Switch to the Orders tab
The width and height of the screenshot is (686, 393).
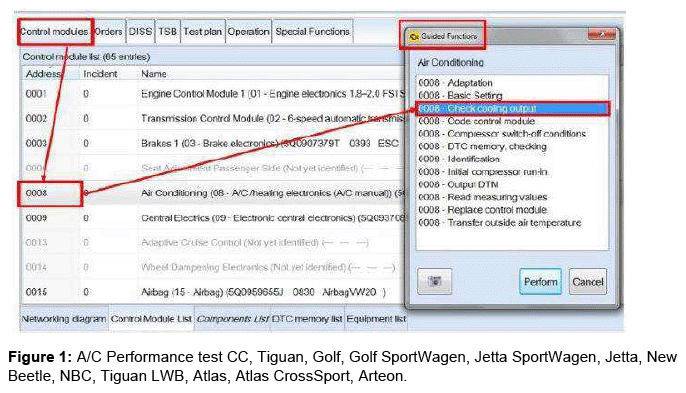point(108,32)
